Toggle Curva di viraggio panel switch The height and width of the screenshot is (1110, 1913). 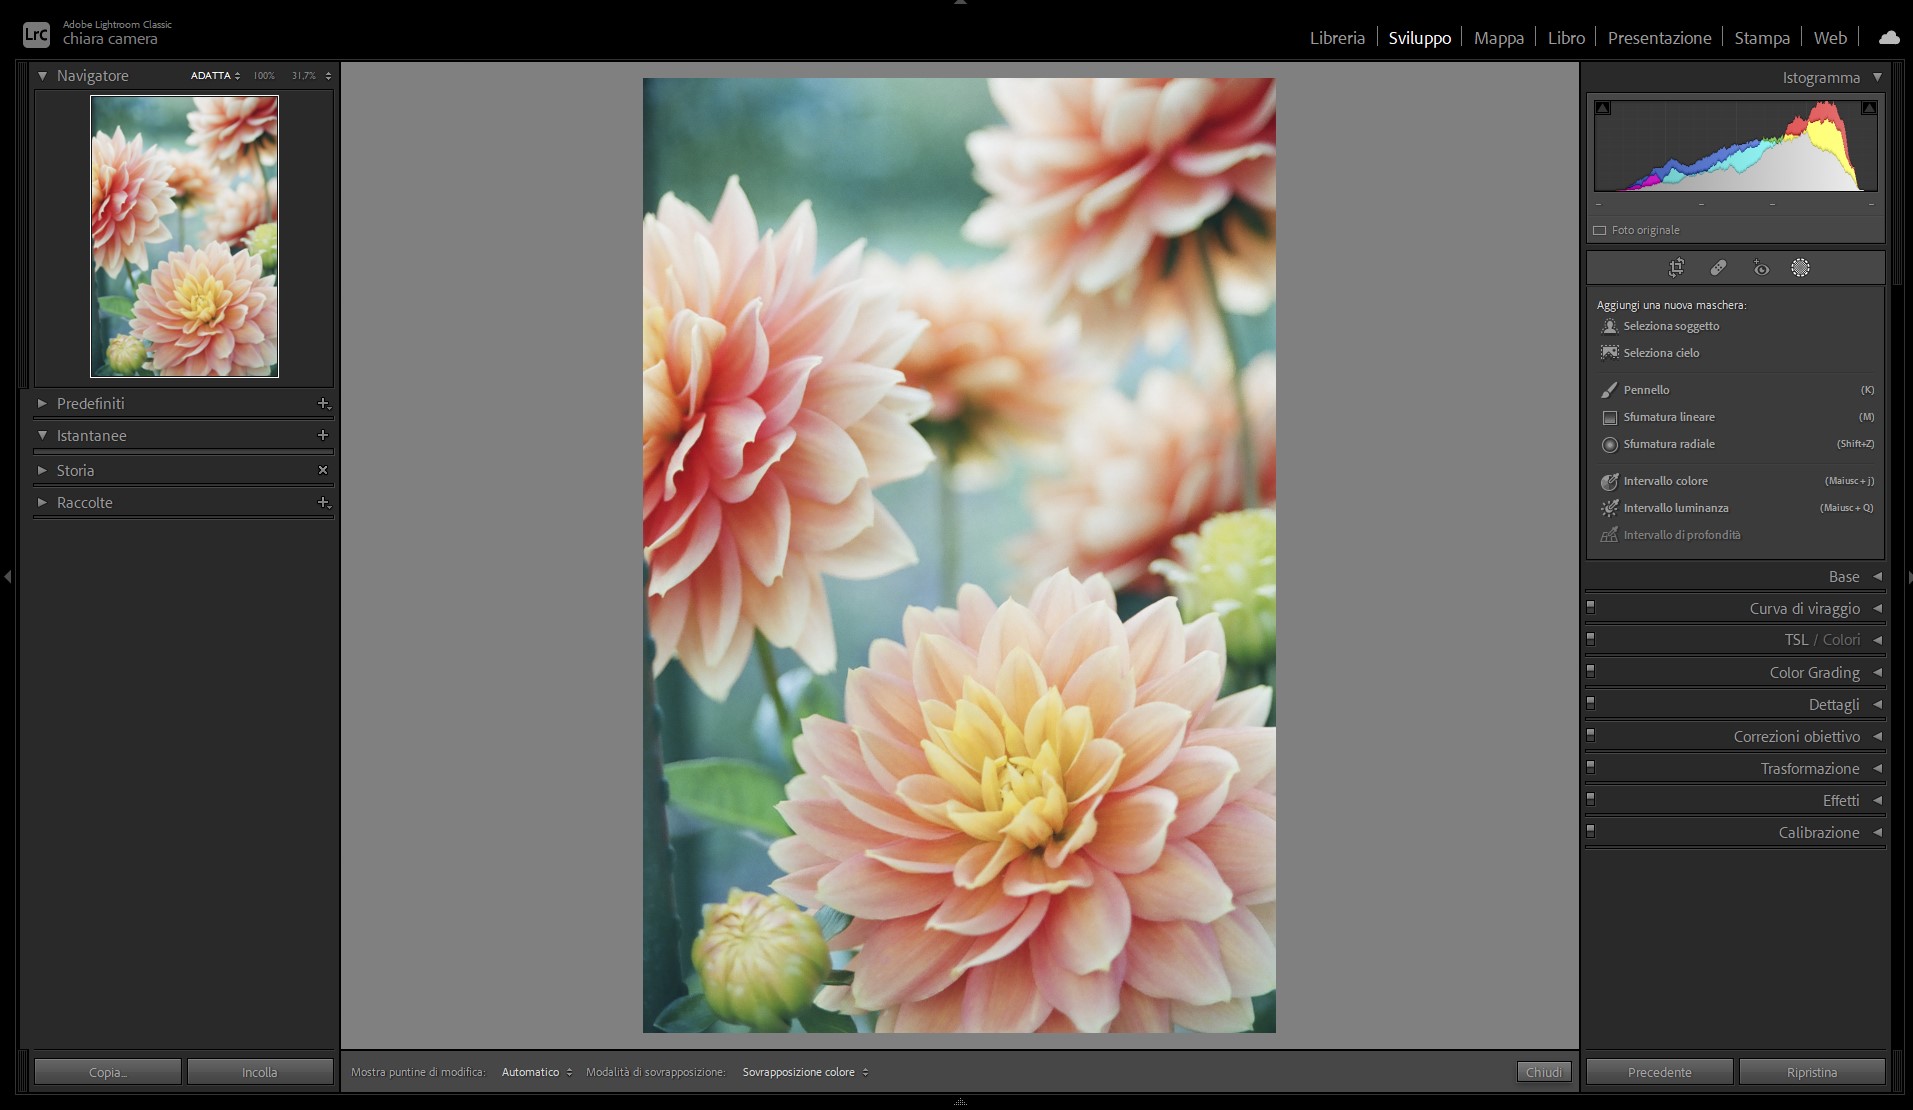1591,606
